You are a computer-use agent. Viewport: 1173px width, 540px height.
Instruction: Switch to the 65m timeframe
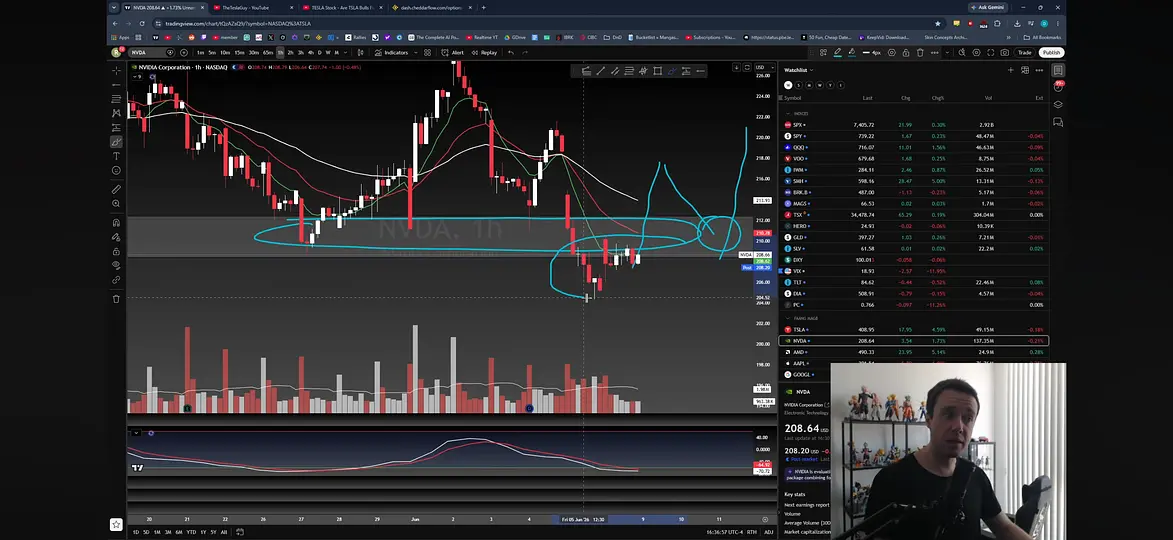tap(268, 52)
